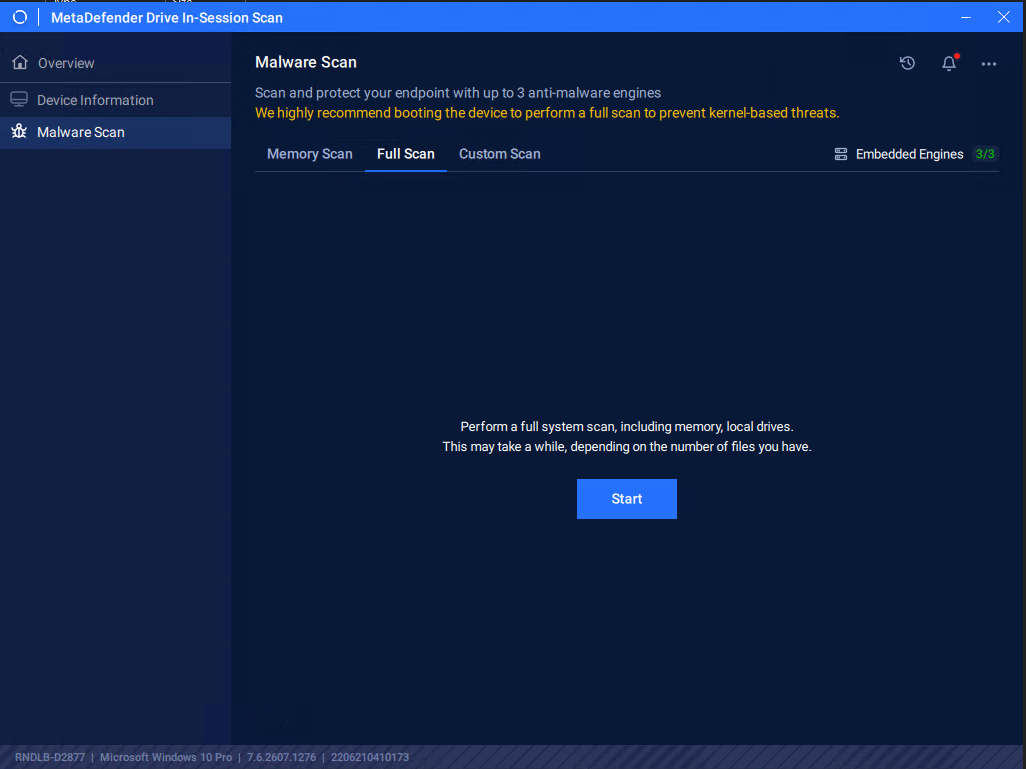Open the three-dot more options menu
This screenshot has height=769, width=1026.
(989, 63)
